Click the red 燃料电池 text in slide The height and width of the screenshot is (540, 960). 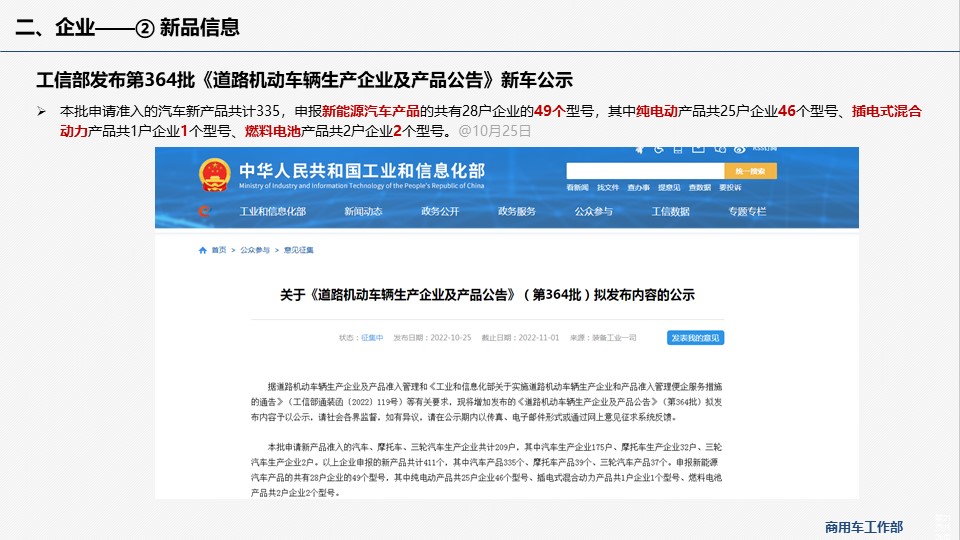(x=273, y=131)
